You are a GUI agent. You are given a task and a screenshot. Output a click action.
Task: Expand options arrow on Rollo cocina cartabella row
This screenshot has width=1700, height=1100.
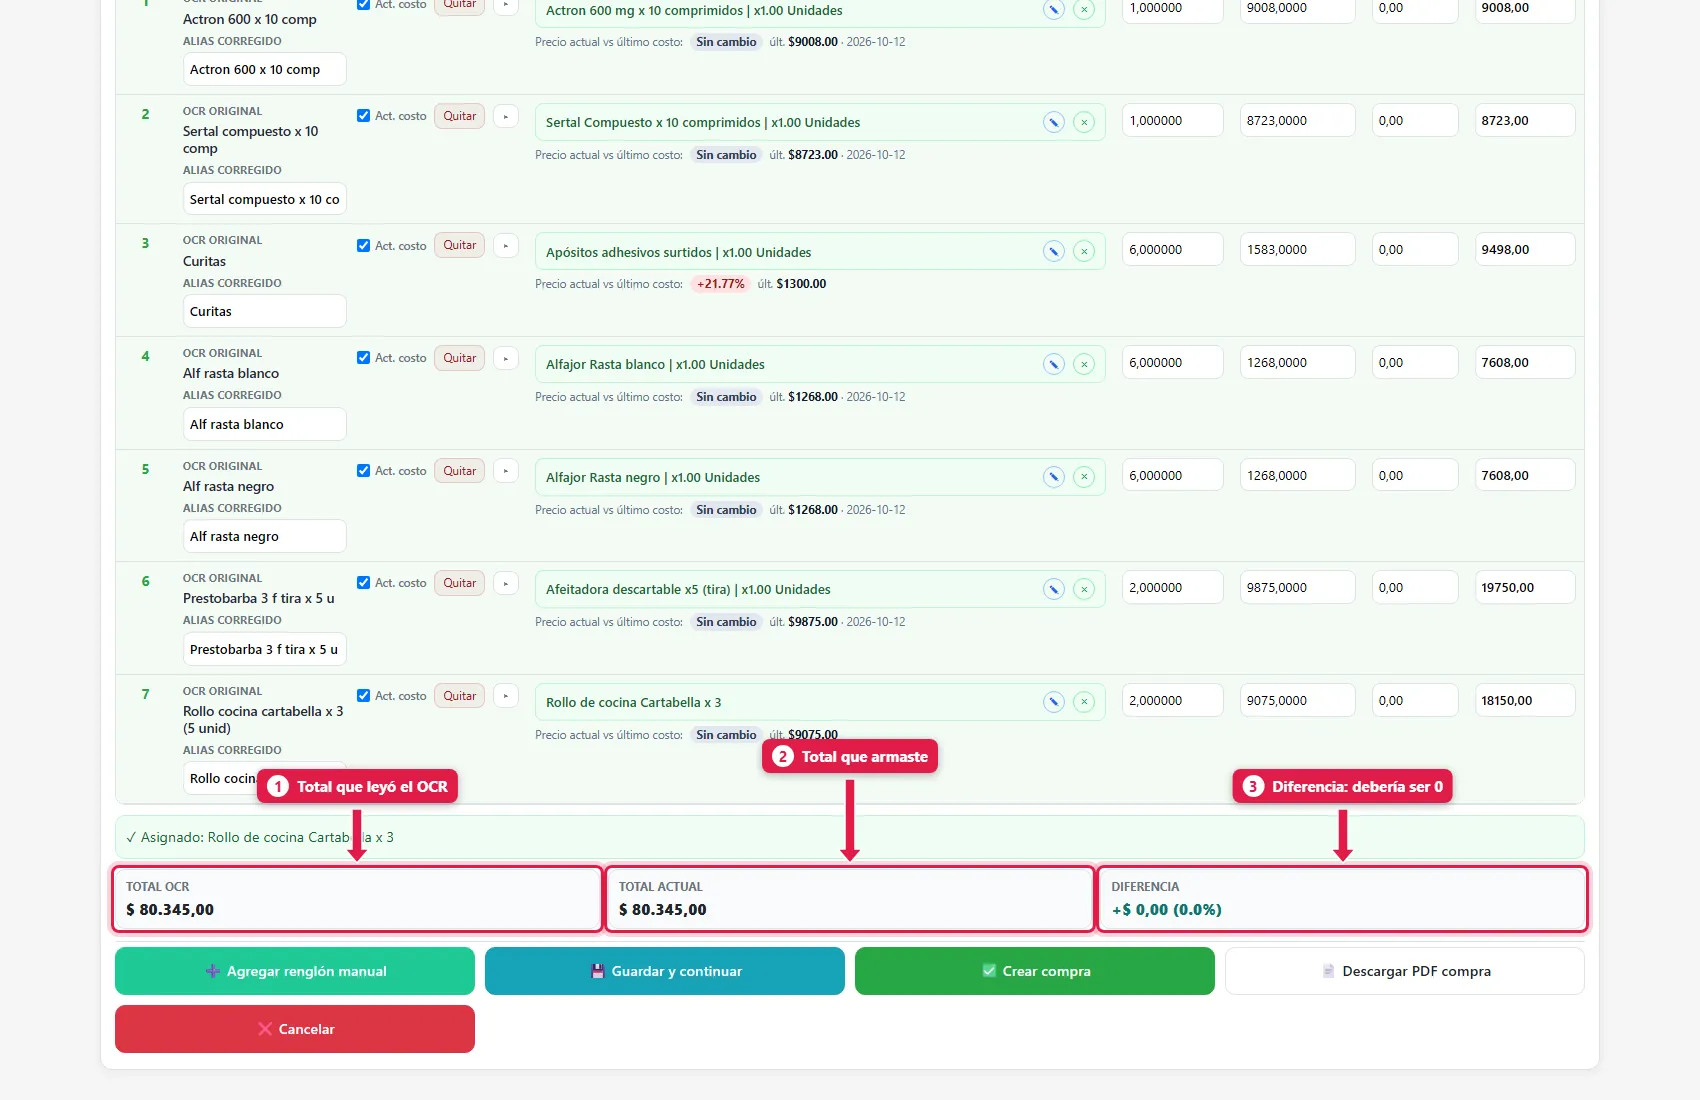click(x=506, y=696)
